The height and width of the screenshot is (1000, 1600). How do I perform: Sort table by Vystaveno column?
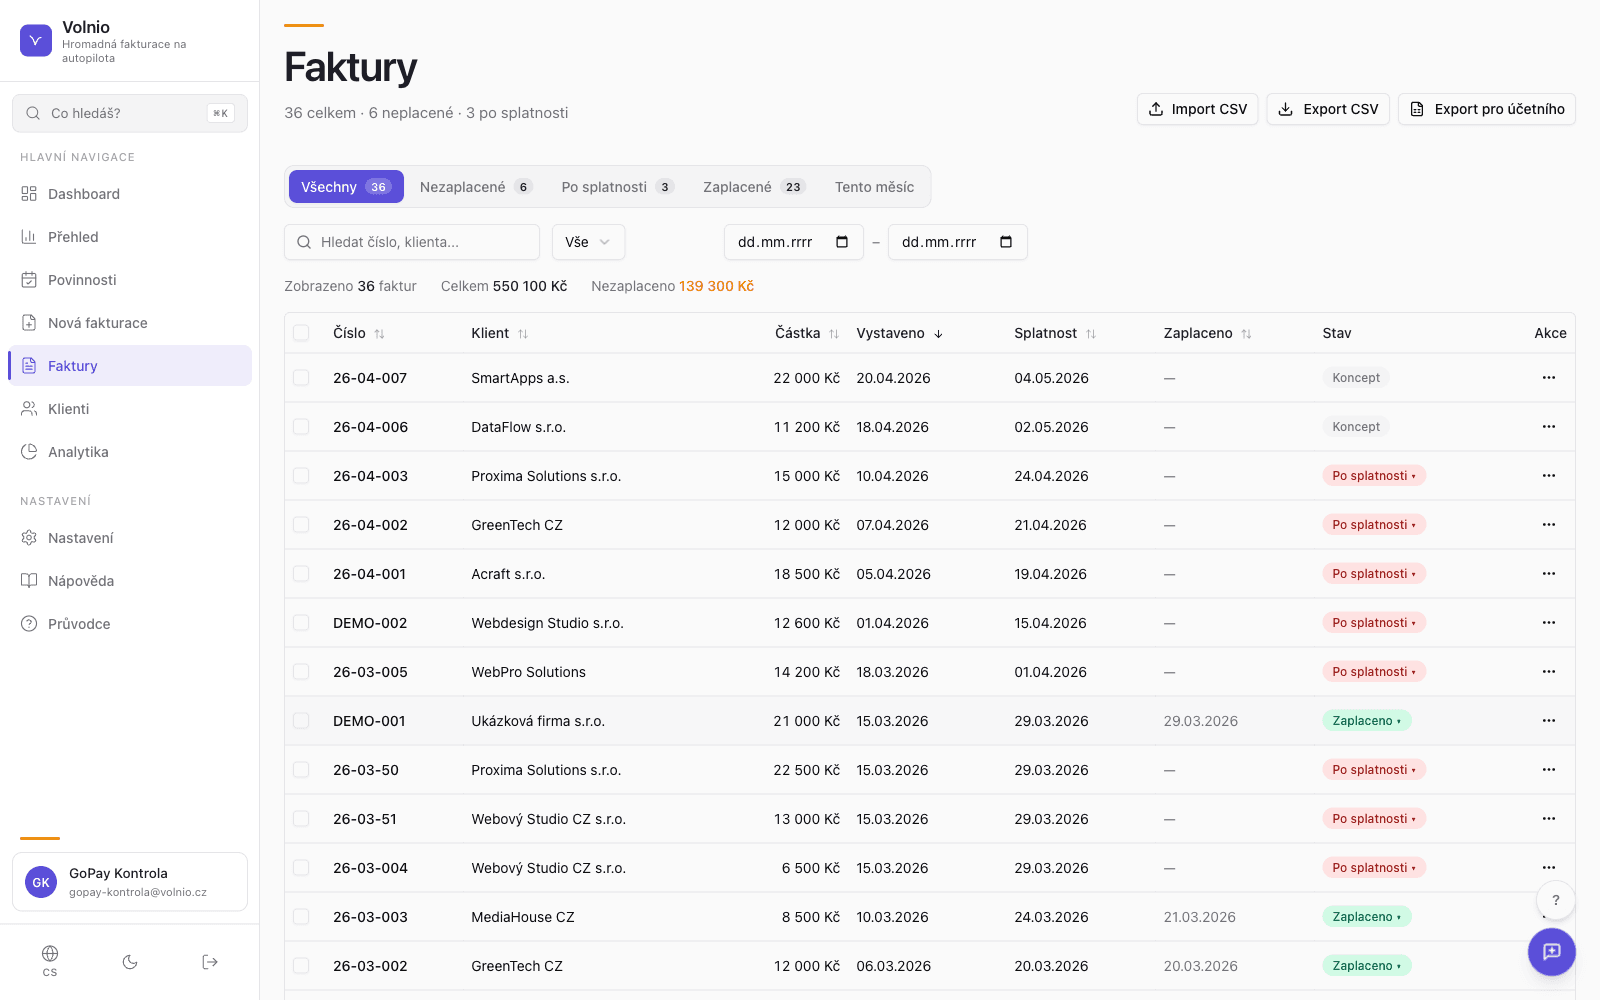tap(900, 333)
